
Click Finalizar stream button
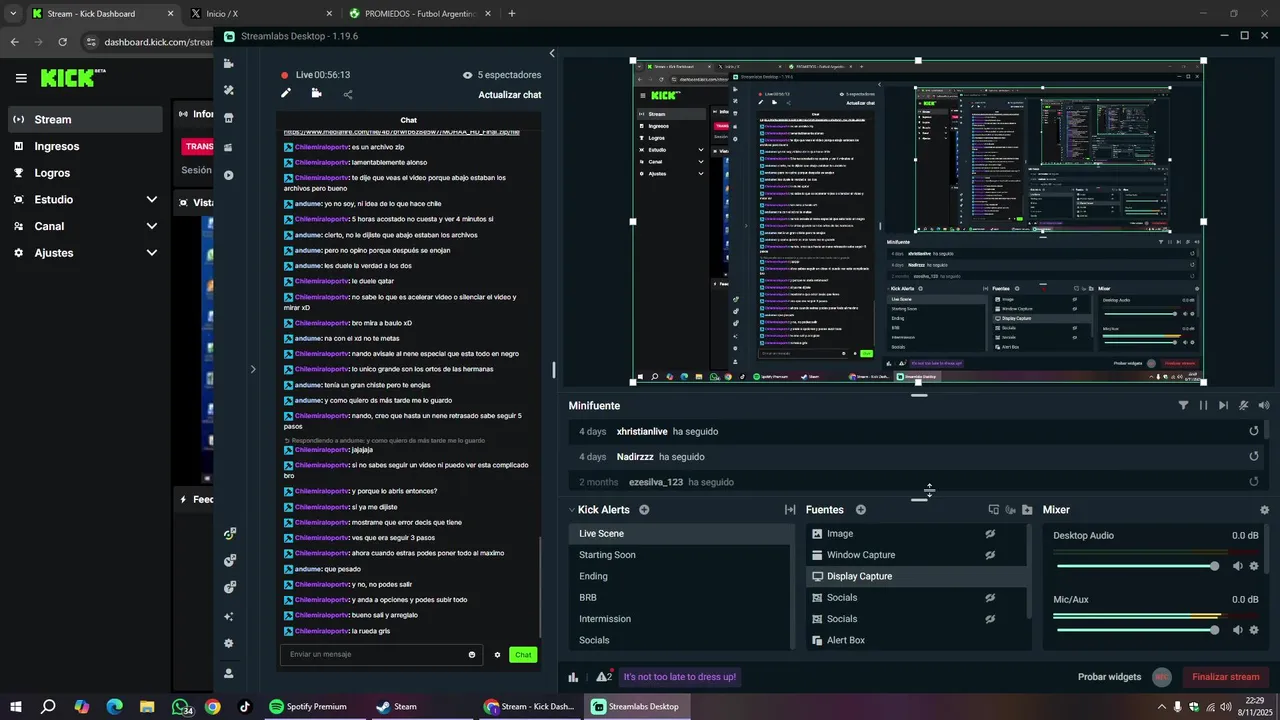(x=1226, y=677)
